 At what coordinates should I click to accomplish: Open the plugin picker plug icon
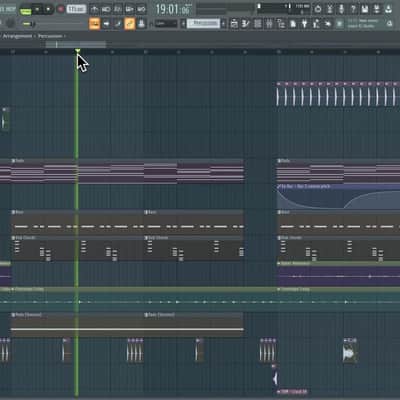tap(304, 24)
